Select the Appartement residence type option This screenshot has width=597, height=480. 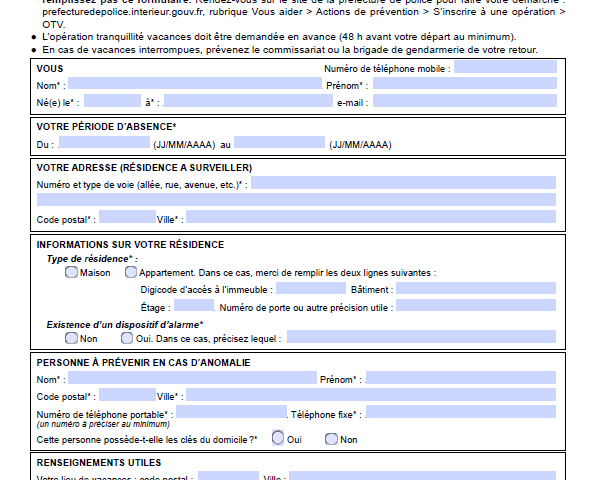click(131, 272)
